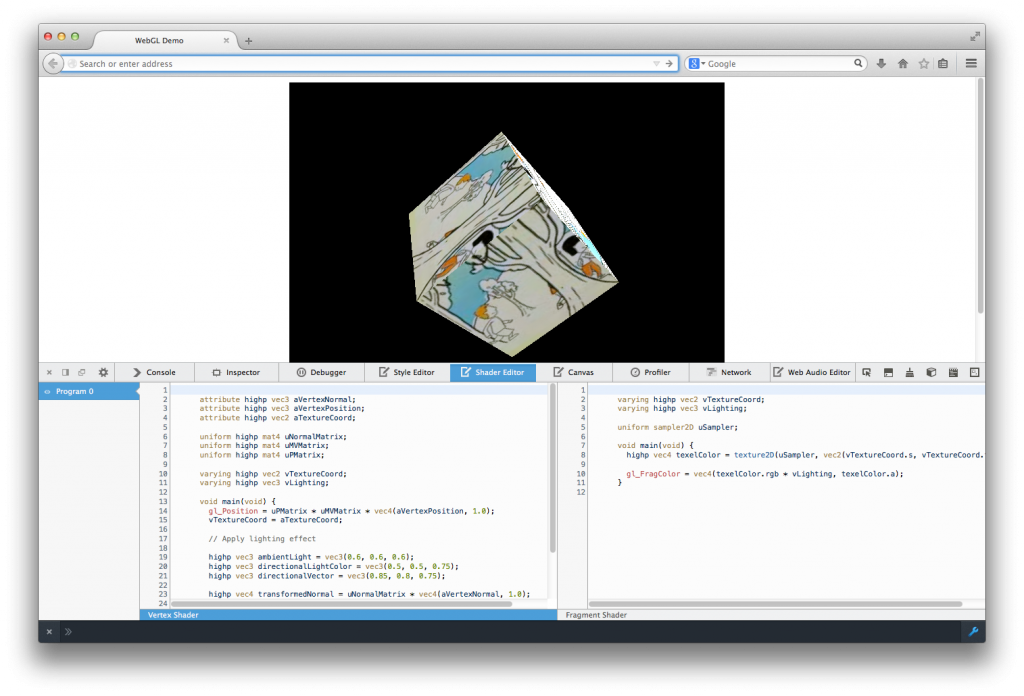The image size is (1024, 696).
Task: Open a new tab with plus button
Action: (248, 41)
